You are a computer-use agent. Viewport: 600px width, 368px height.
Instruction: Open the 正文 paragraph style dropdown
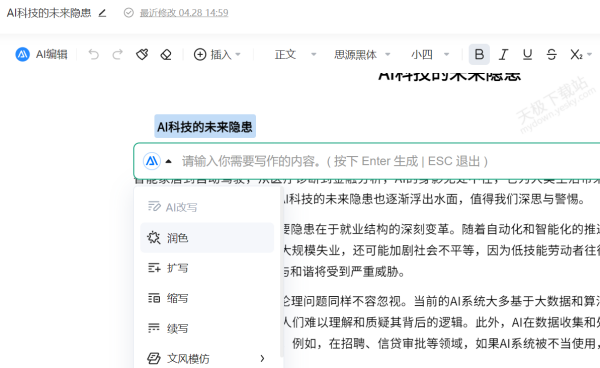tap(295, 54)
